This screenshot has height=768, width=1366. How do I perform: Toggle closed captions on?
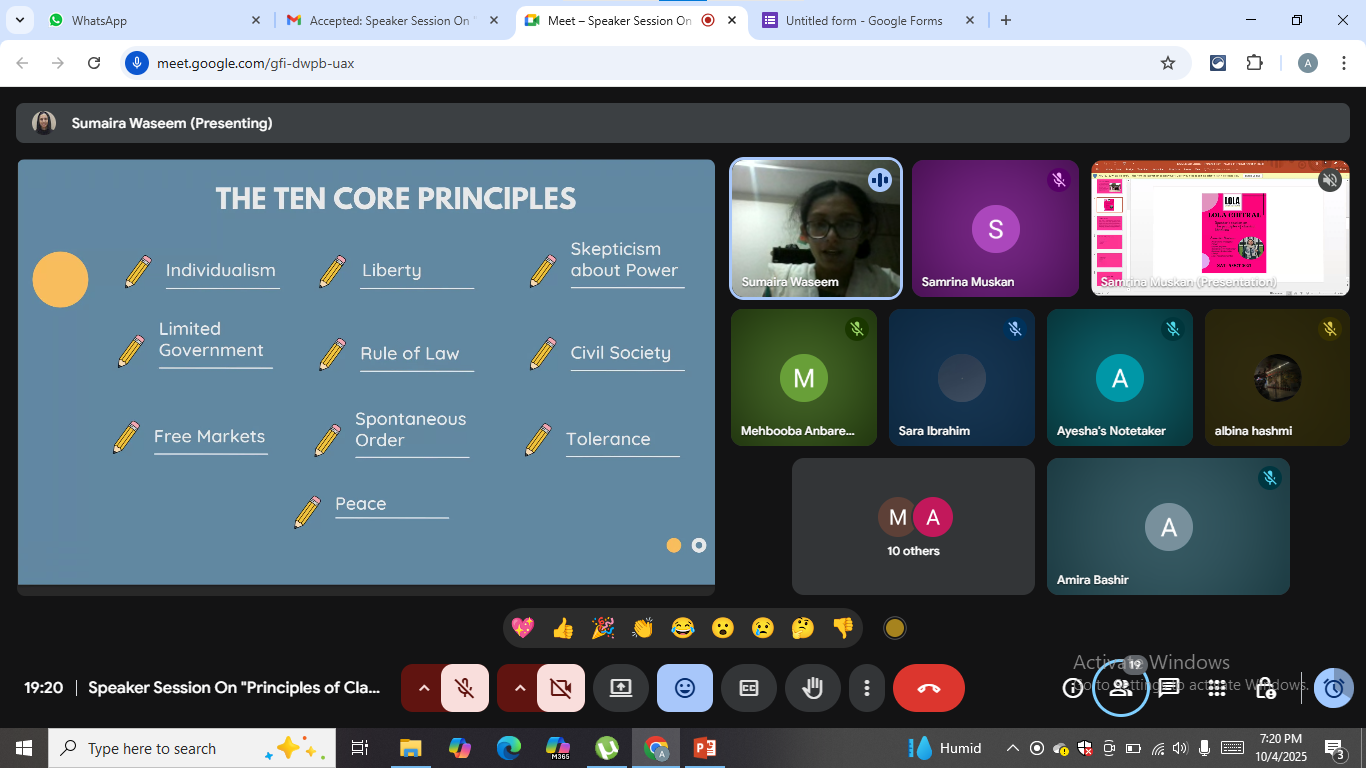(x=748, y=688)
